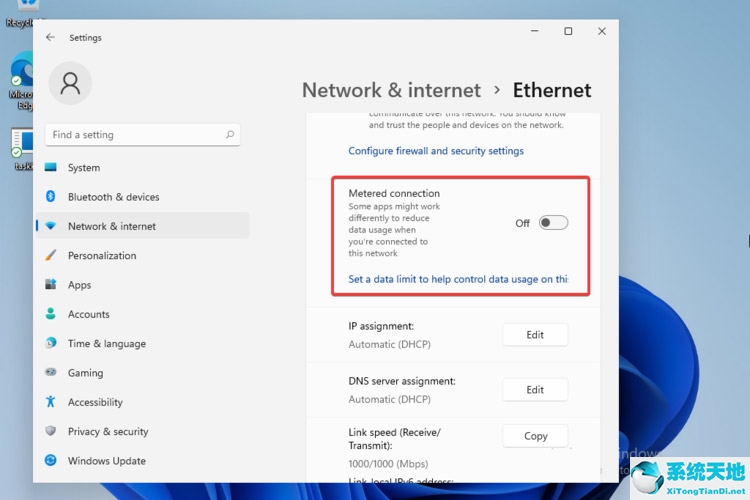
Task: Click the Accounts person icon
Action: [x=51, y=314]
